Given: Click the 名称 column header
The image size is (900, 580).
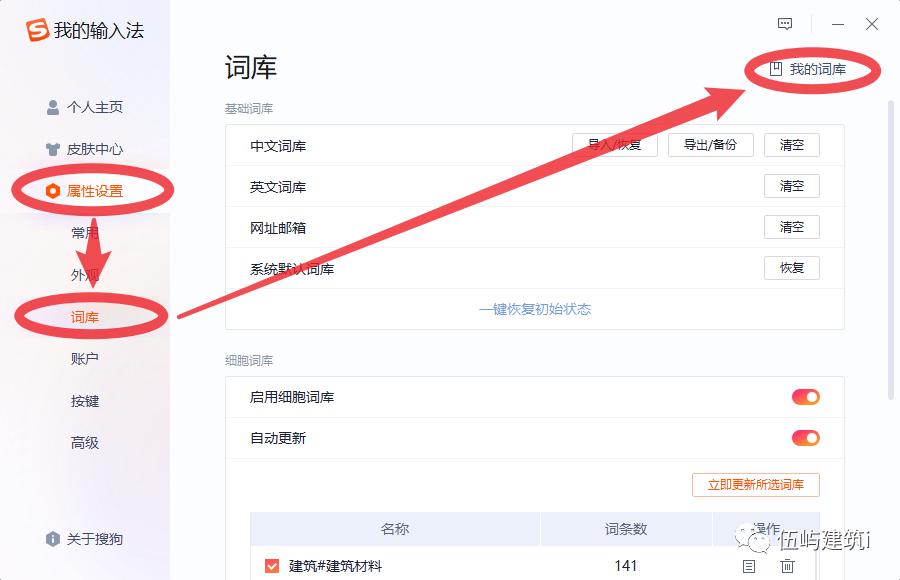Looking at the screenshot, I should click(x=395, y=529).
